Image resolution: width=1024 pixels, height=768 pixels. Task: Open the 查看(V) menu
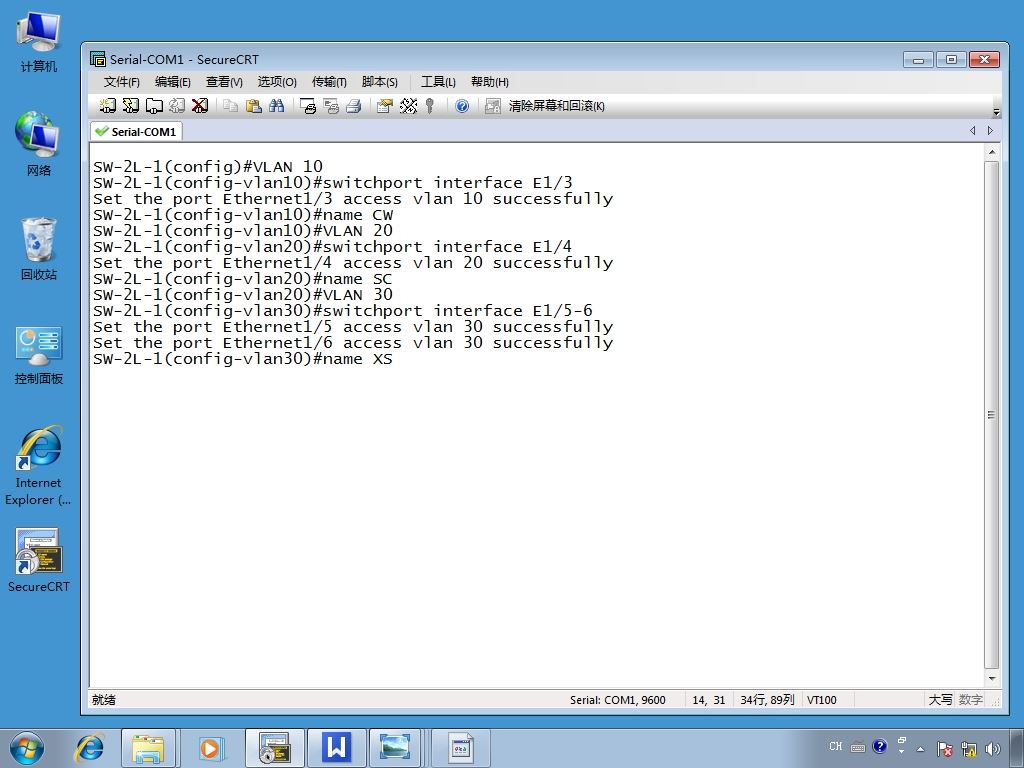click(x=224, y=82)
